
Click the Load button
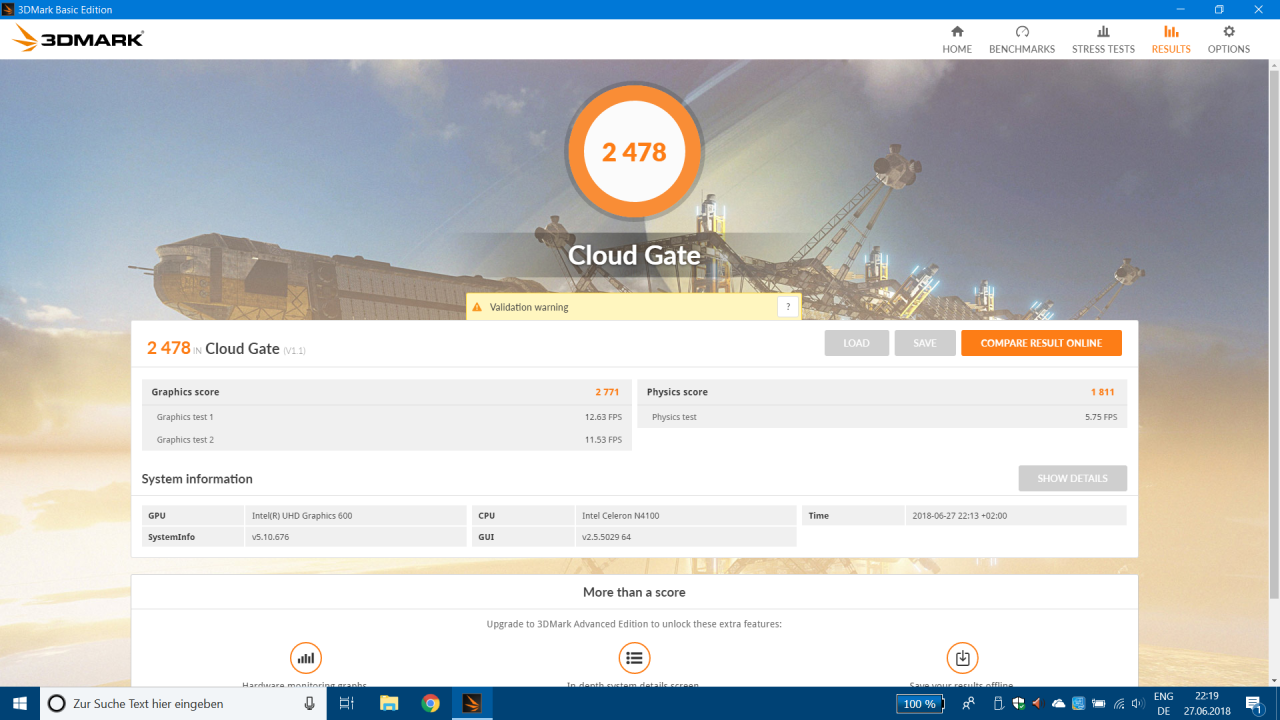(x=856, y=343)
